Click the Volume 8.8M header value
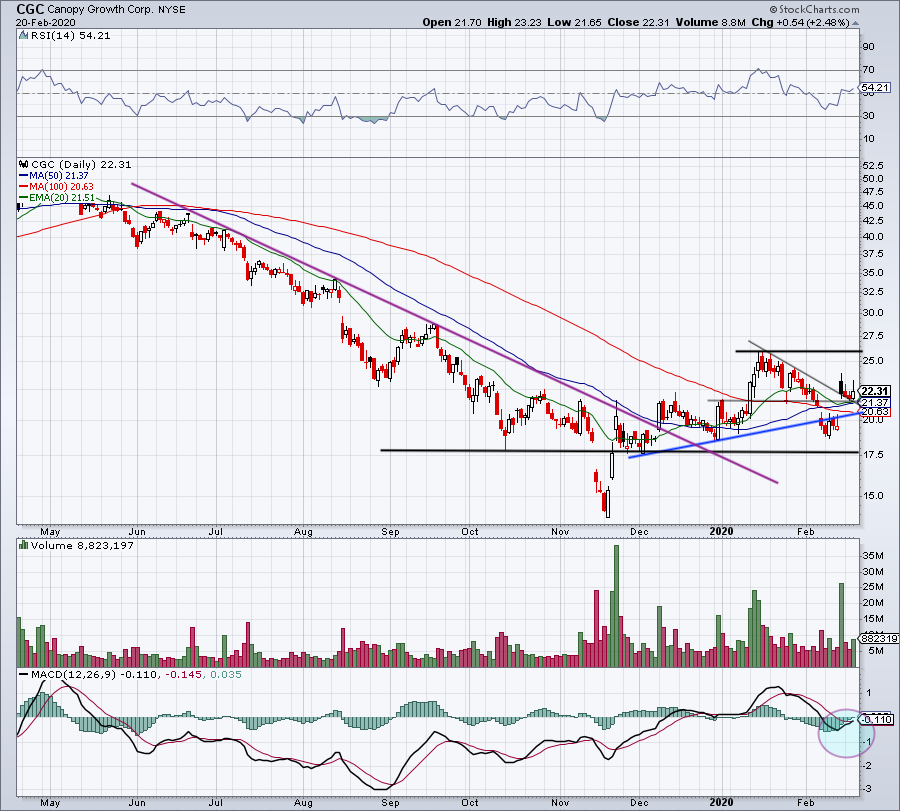 (x=711, y=22)
